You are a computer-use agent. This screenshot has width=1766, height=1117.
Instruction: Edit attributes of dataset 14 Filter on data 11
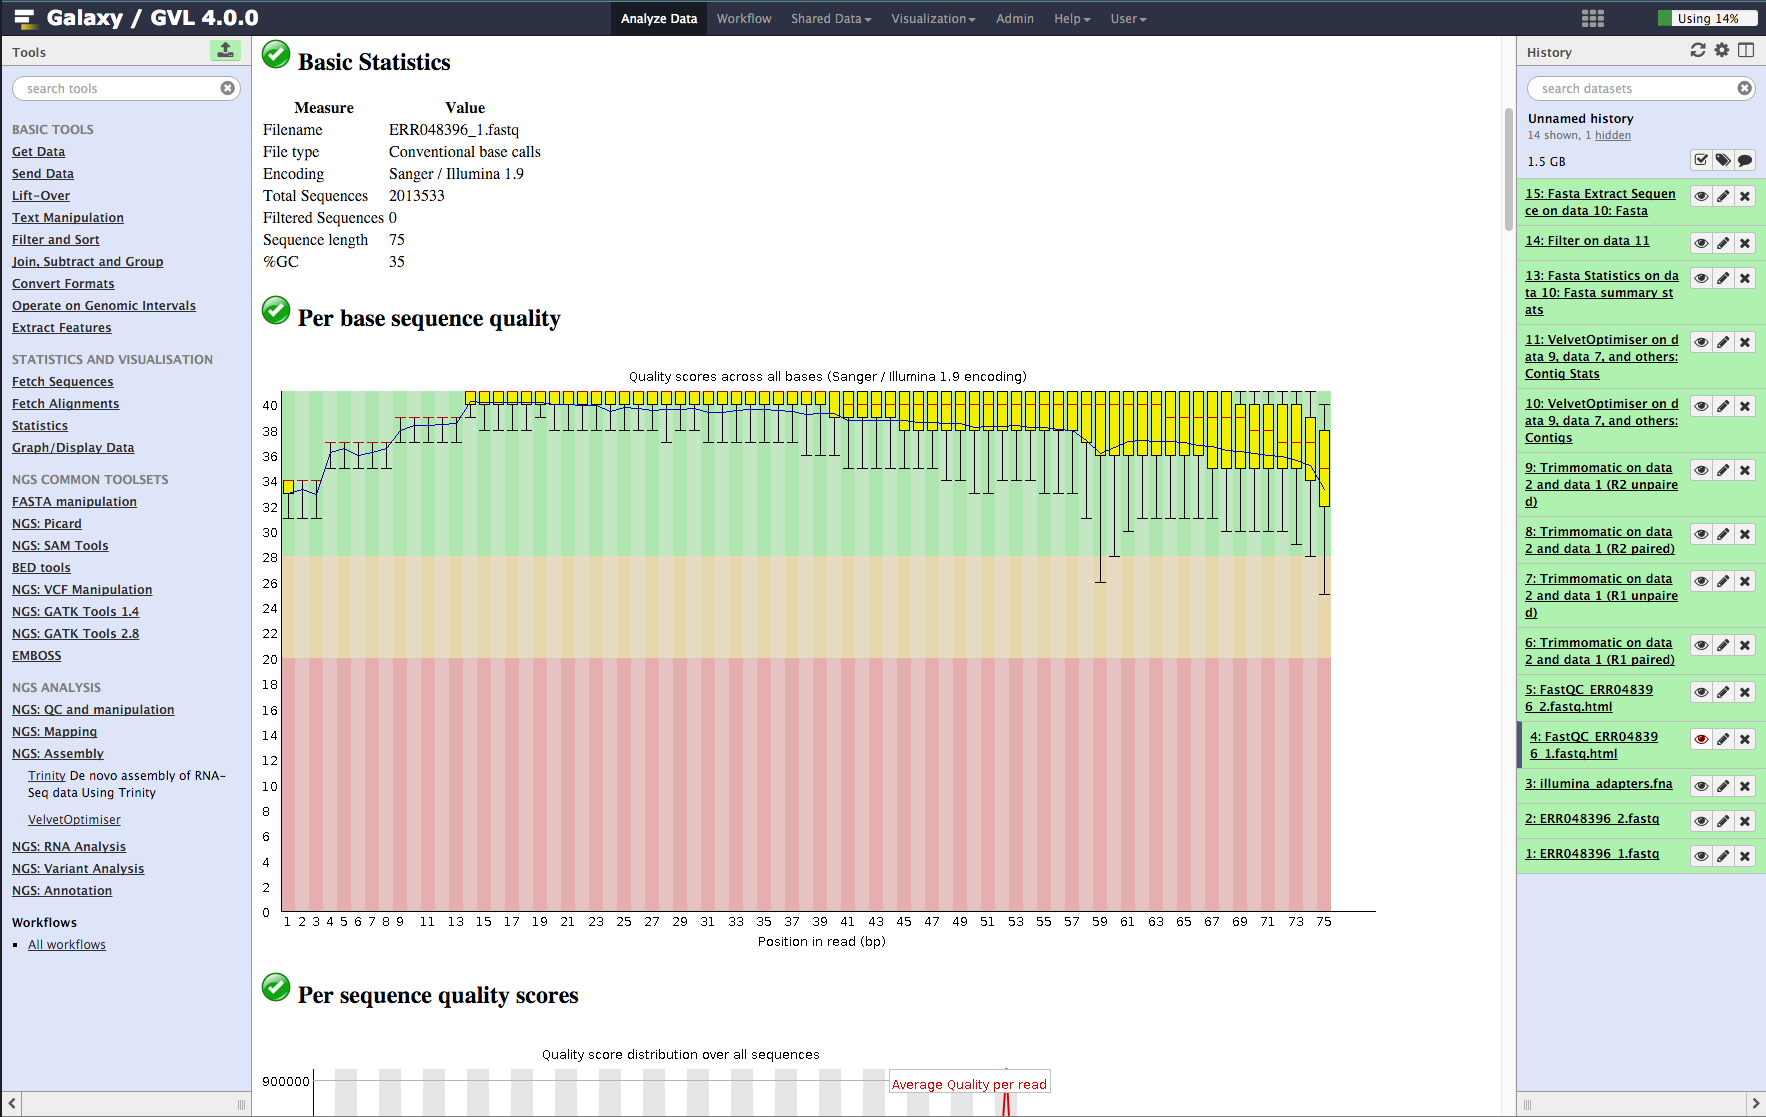tap(1723, 243)
